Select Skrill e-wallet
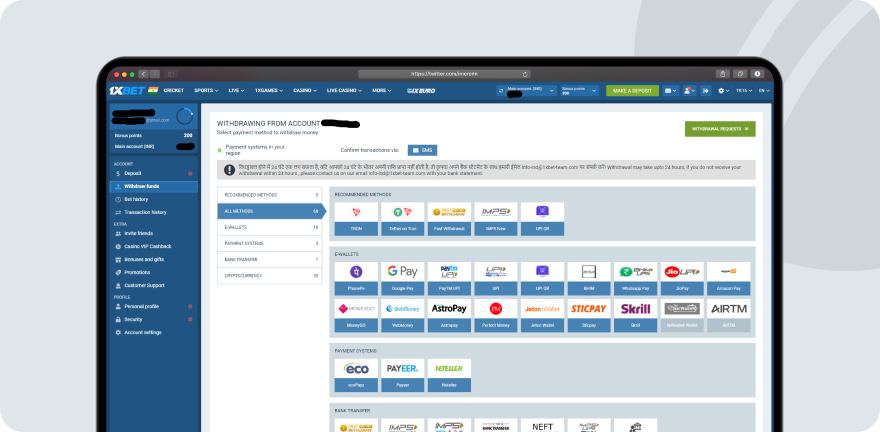880x432 pixels. click(635, 315)
